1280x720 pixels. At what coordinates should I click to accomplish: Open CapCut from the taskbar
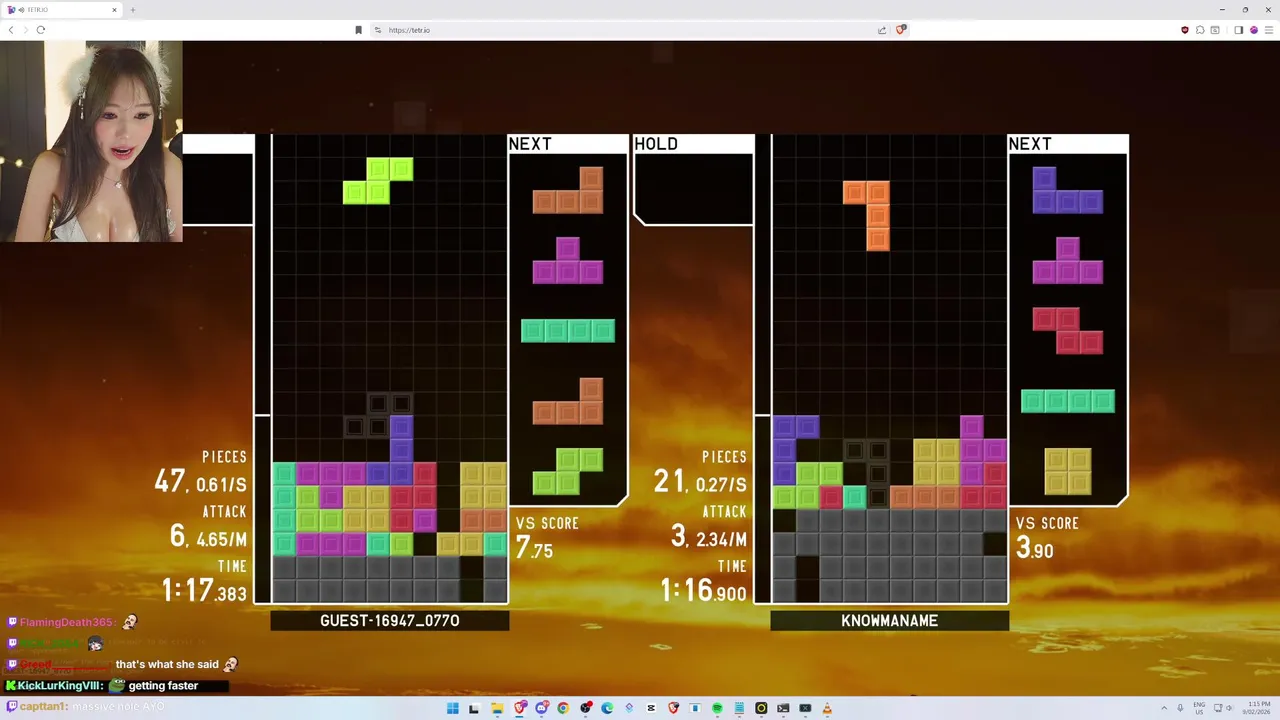tap(651, 708)
